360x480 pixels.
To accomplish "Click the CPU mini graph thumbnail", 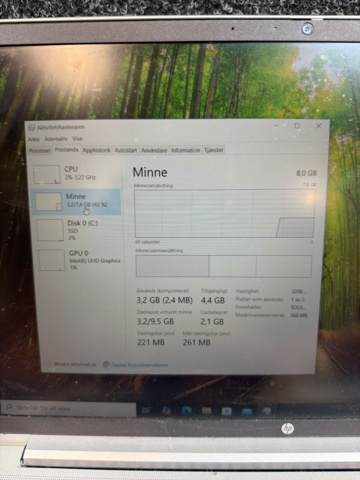I will 47,174.
